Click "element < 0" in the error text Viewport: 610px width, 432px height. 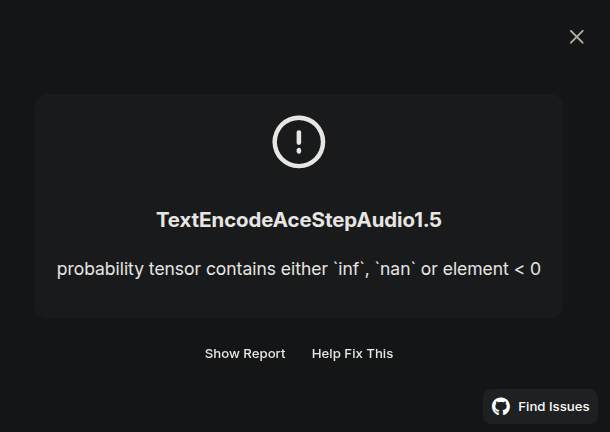click(491, 269)
